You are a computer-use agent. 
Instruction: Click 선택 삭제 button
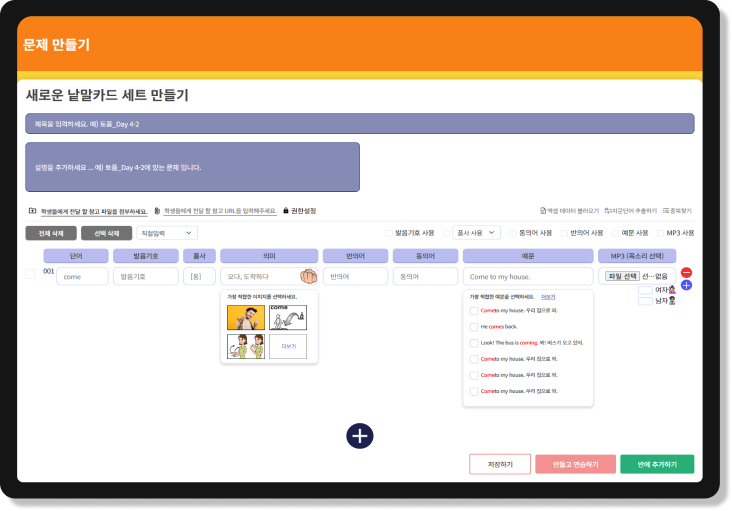(106, 233)
